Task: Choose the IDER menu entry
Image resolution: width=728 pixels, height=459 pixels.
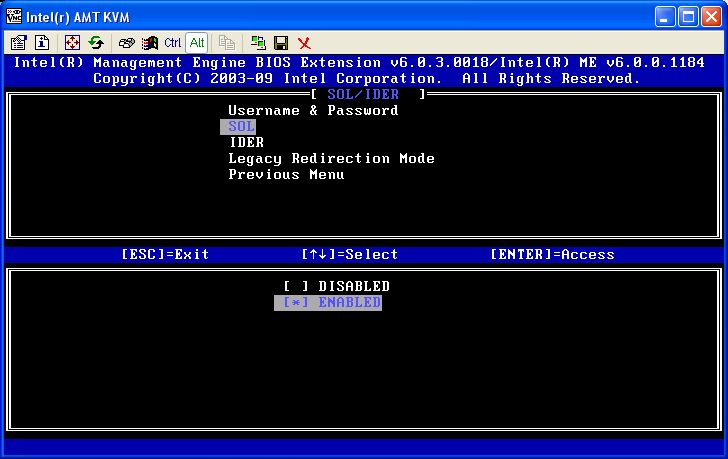Action: point(246,143)
